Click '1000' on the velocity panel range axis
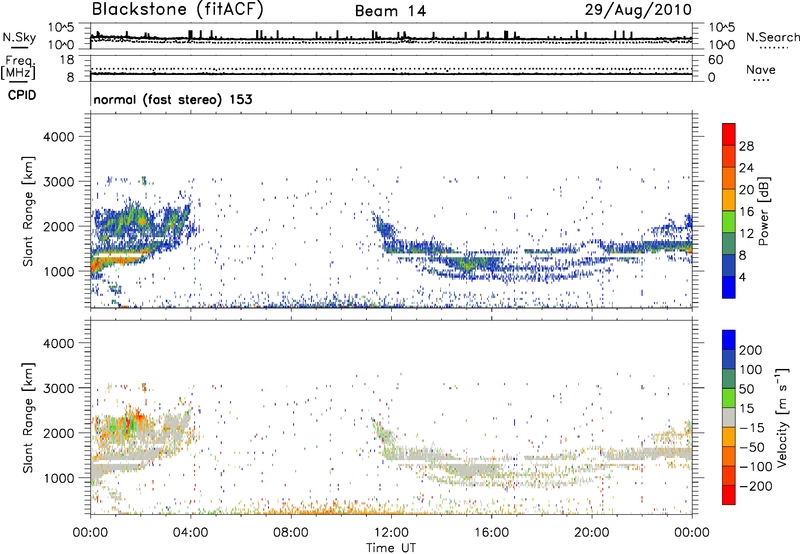The image size is (800, 554). click(59, 478)
